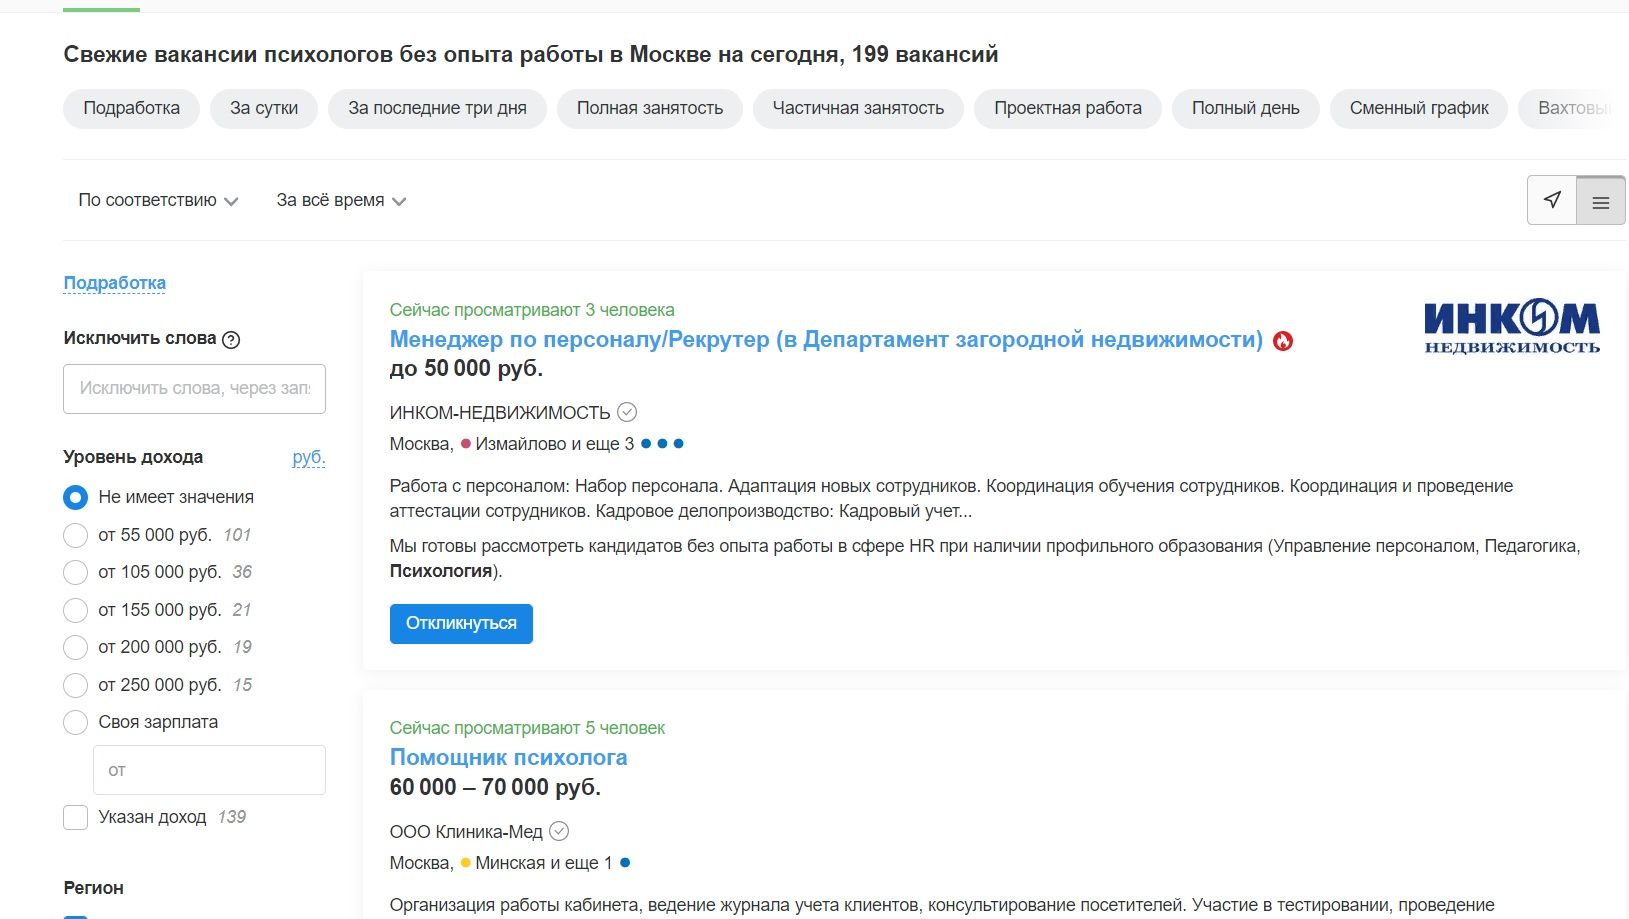Click the red Измайлово metro dot
This screenshot has height=919, width=1629.
tap(465, 443)
